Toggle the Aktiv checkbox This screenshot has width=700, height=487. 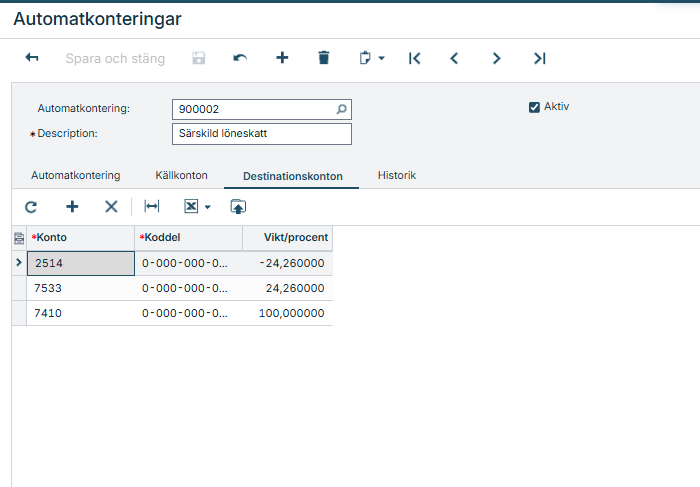(x=534, y=107)
